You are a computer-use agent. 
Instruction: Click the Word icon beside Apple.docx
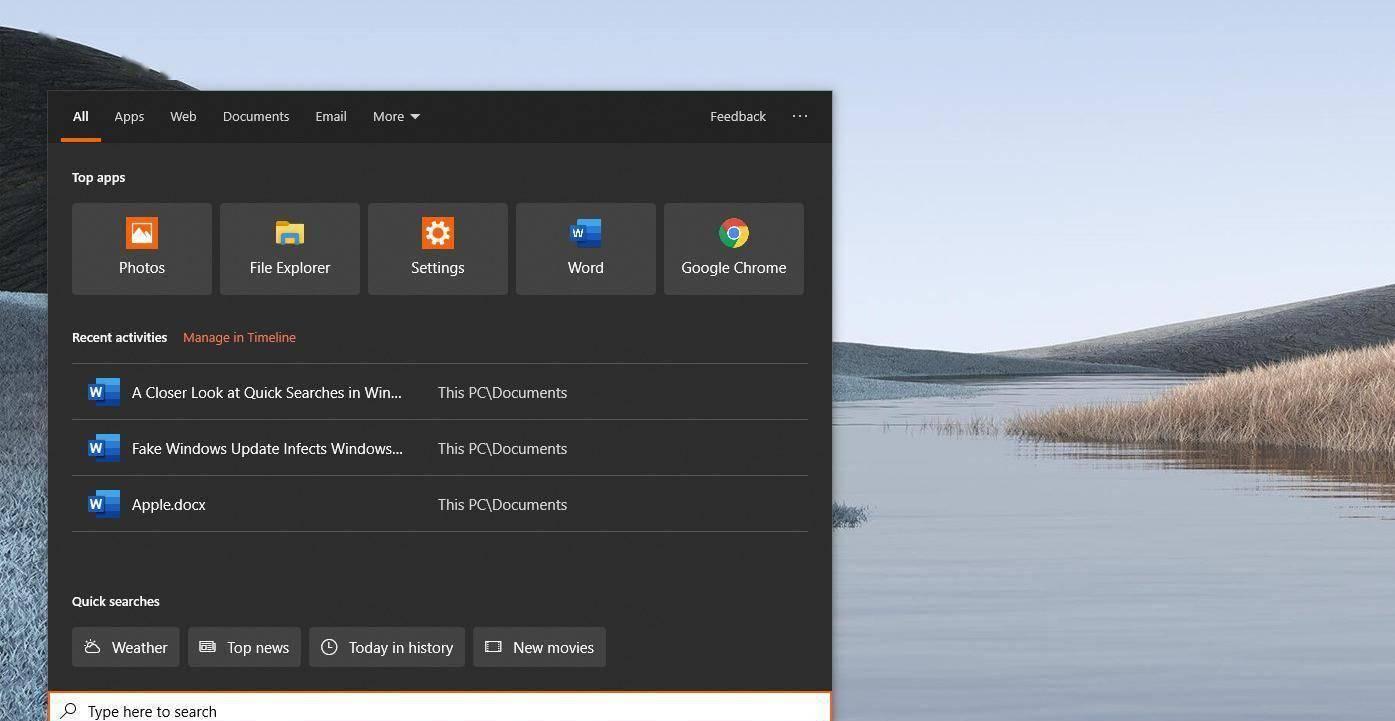pos(103,504)
